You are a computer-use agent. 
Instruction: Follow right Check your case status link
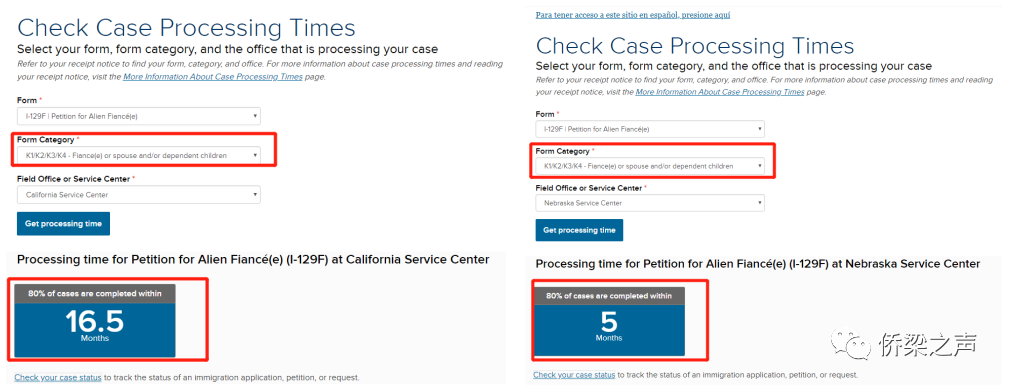[574, 375]
